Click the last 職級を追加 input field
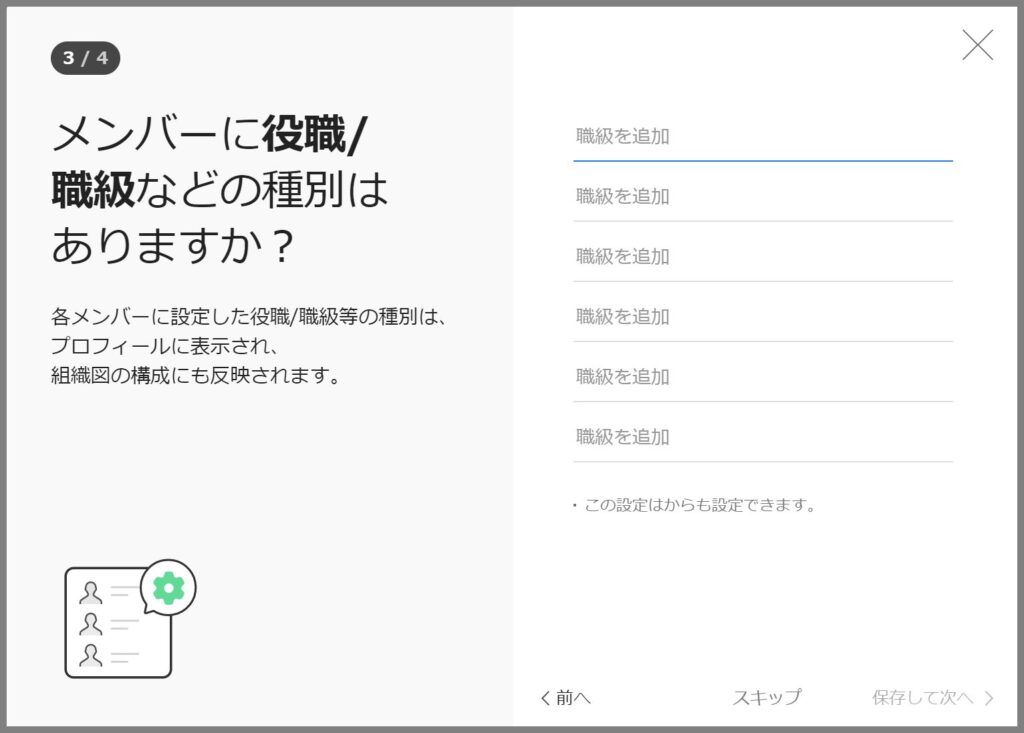The height and width of the screenshot is (733, 1024). coord(763,437)
